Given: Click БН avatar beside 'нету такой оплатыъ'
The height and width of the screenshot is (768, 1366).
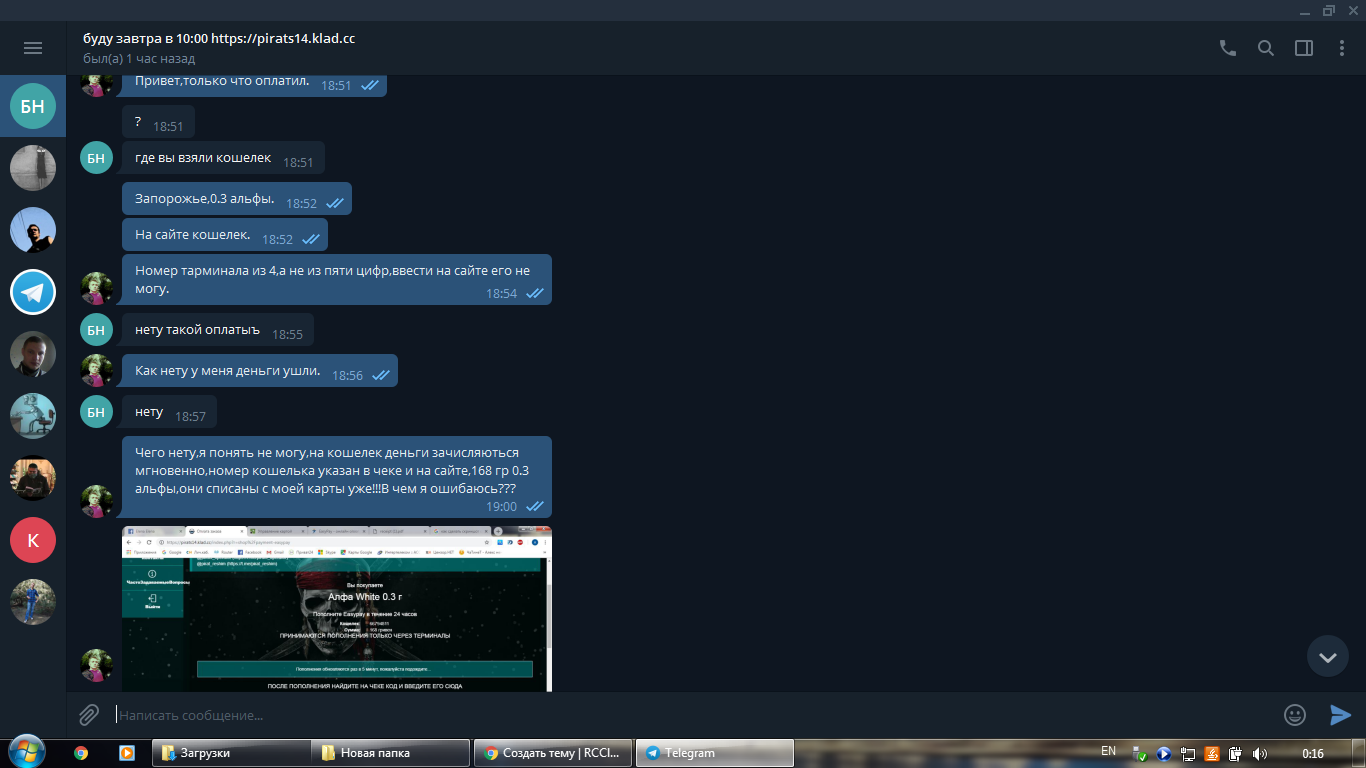Looking at the screenshot, I should (96, 330).
